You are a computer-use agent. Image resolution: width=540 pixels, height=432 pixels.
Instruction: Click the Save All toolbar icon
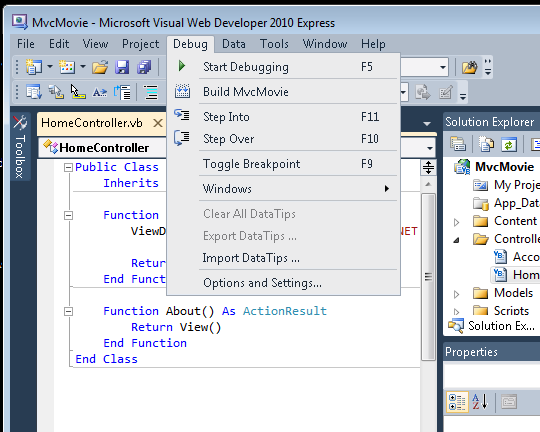coord(144,67)
